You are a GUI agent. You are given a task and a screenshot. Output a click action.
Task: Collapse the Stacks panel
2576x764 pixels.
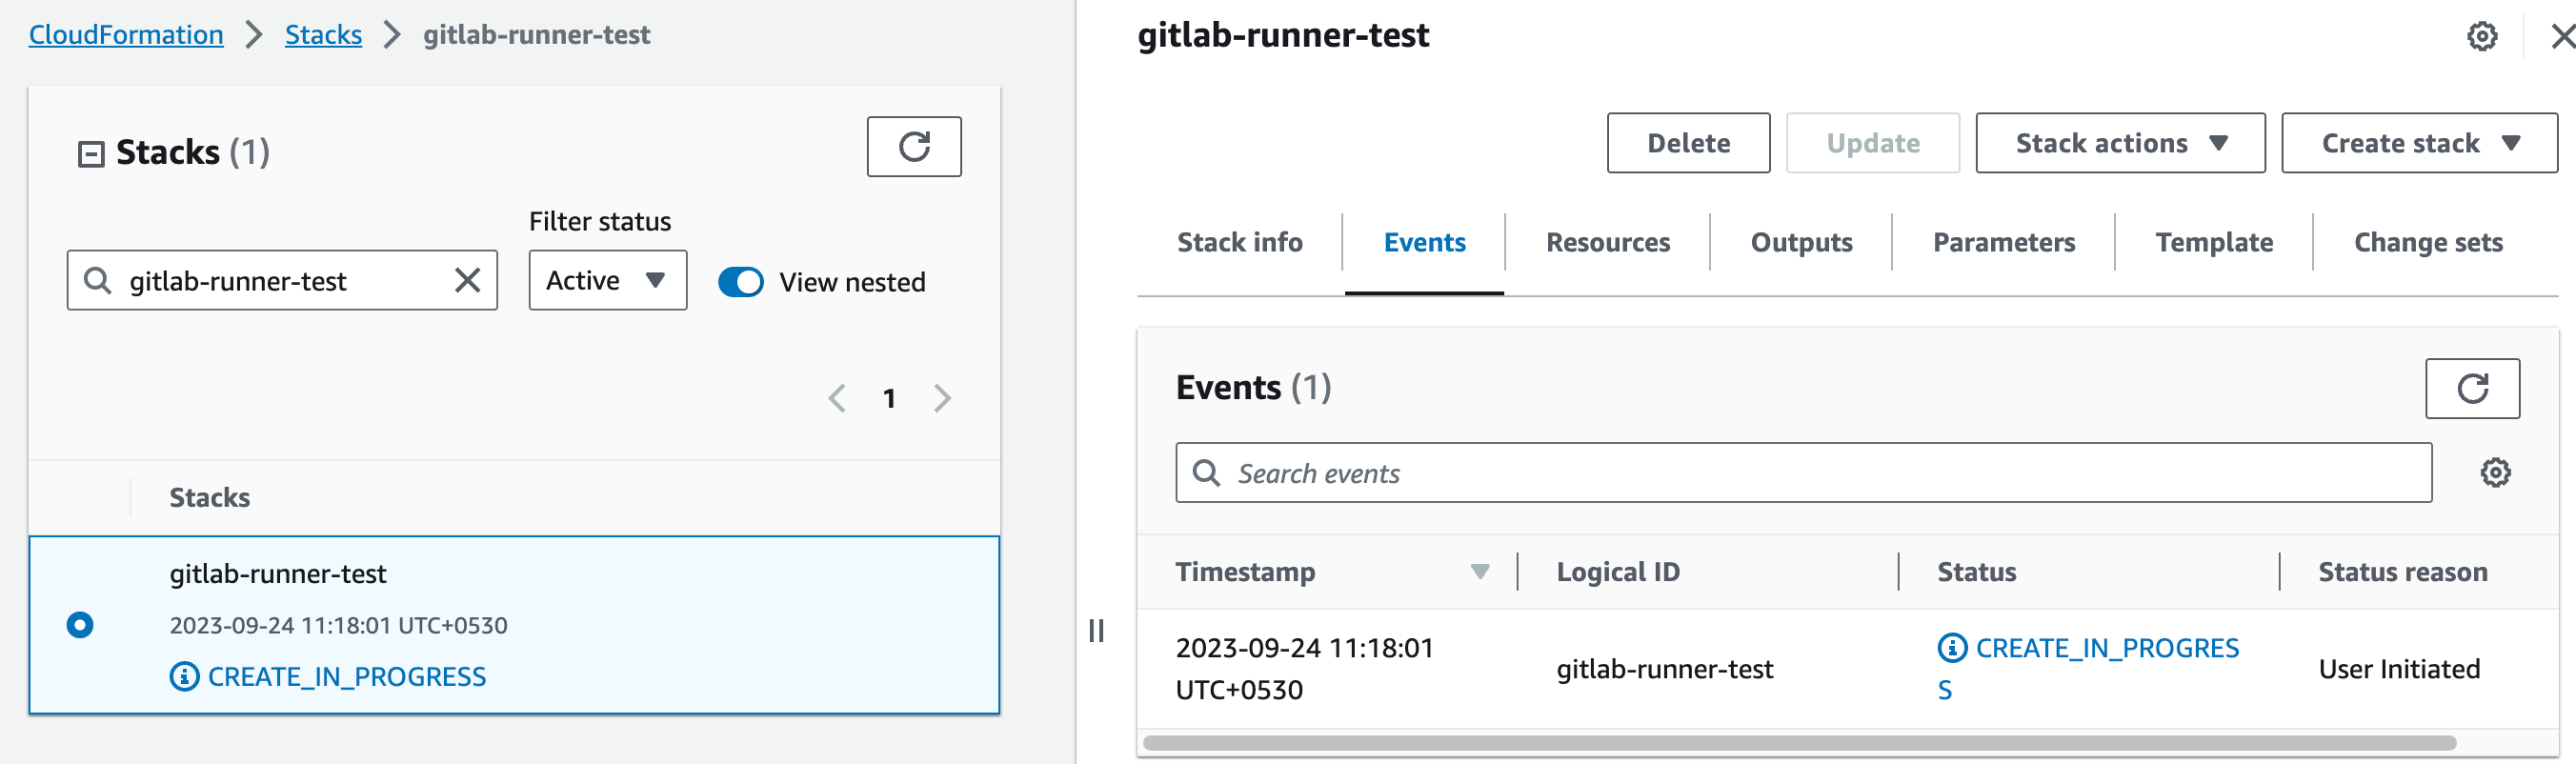click(x=91, y=154)
